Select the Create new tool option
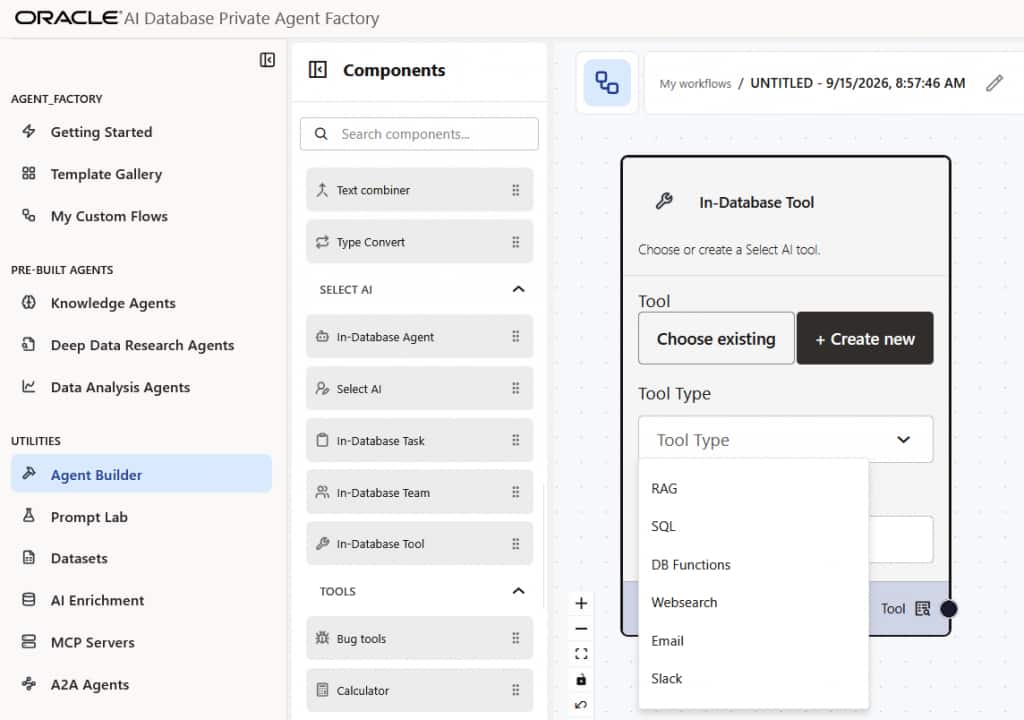 pos(865,338)
